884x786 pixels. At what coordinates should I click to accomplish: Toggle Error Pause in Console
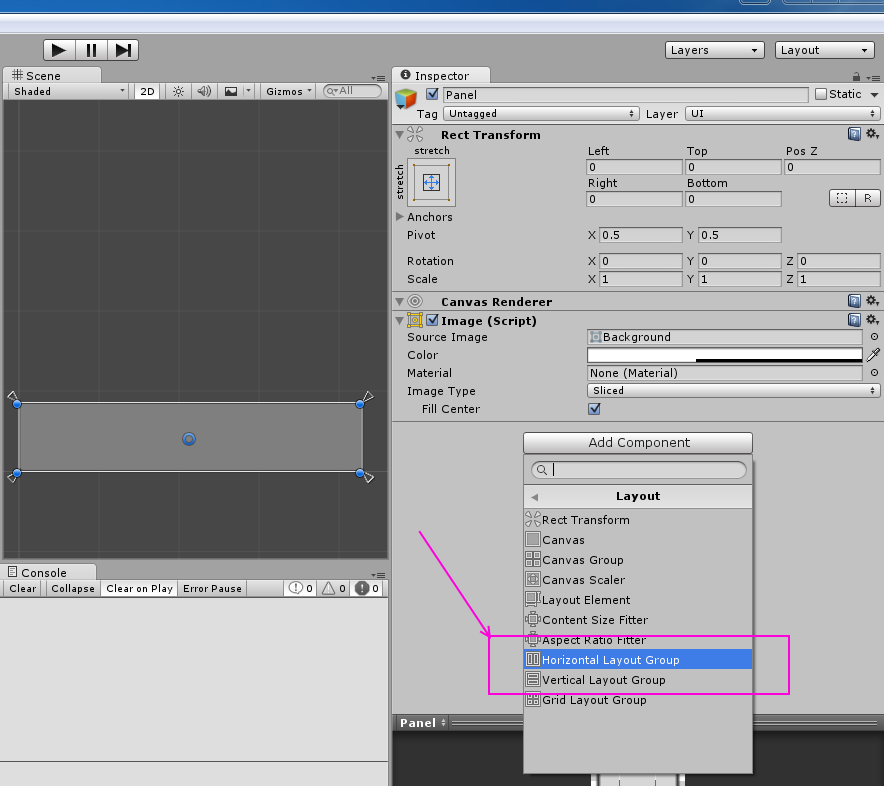212,588
